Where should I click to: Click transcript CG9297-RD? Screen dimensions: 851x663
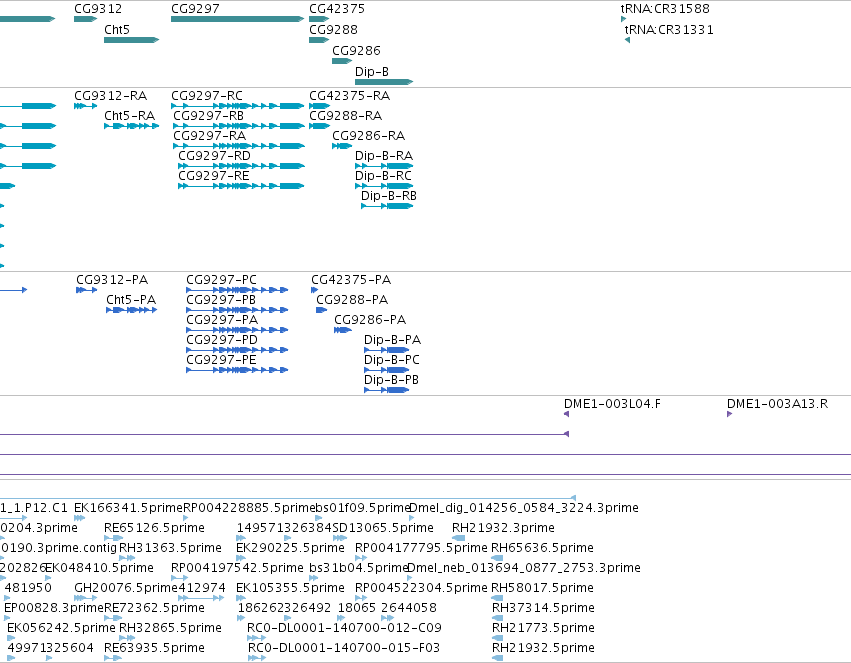pos(214,156)
